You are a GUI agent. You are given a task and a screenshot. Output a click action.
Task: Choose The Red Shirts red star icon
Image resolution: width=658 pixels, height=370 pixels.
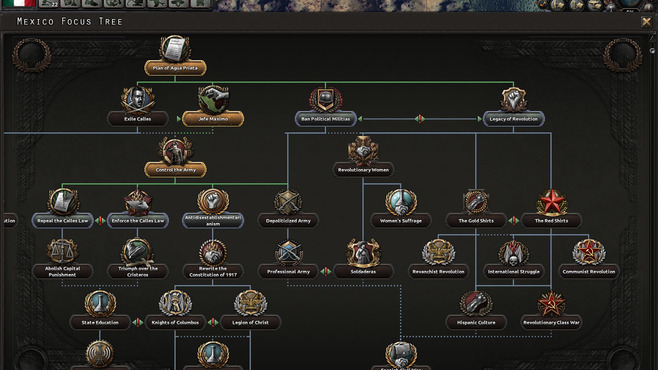[x=551, y=202]
